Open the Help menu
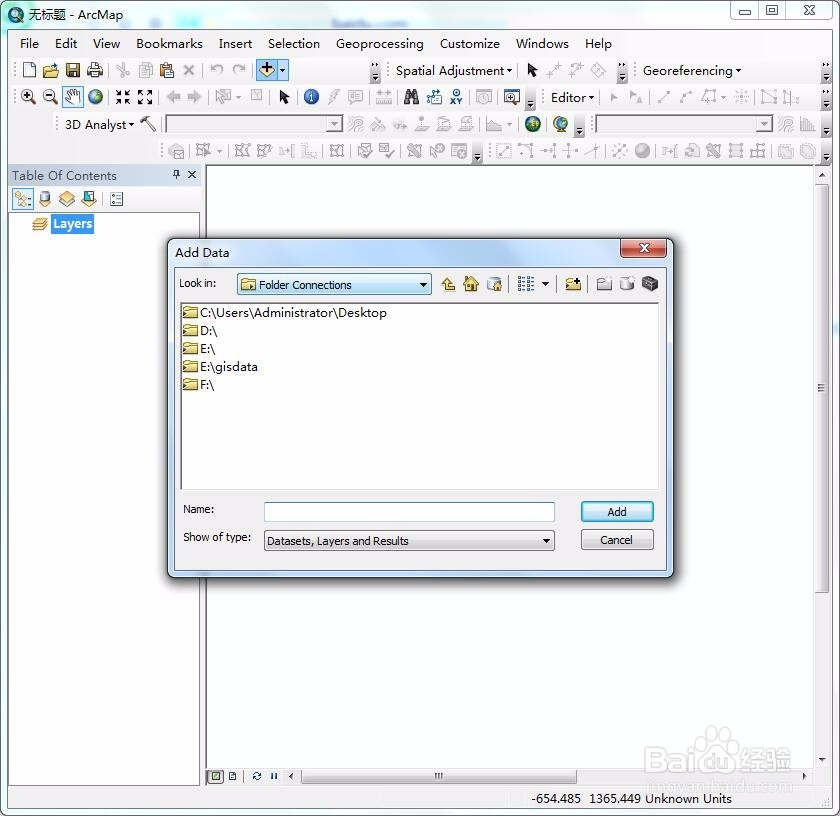 coord(598,43)
